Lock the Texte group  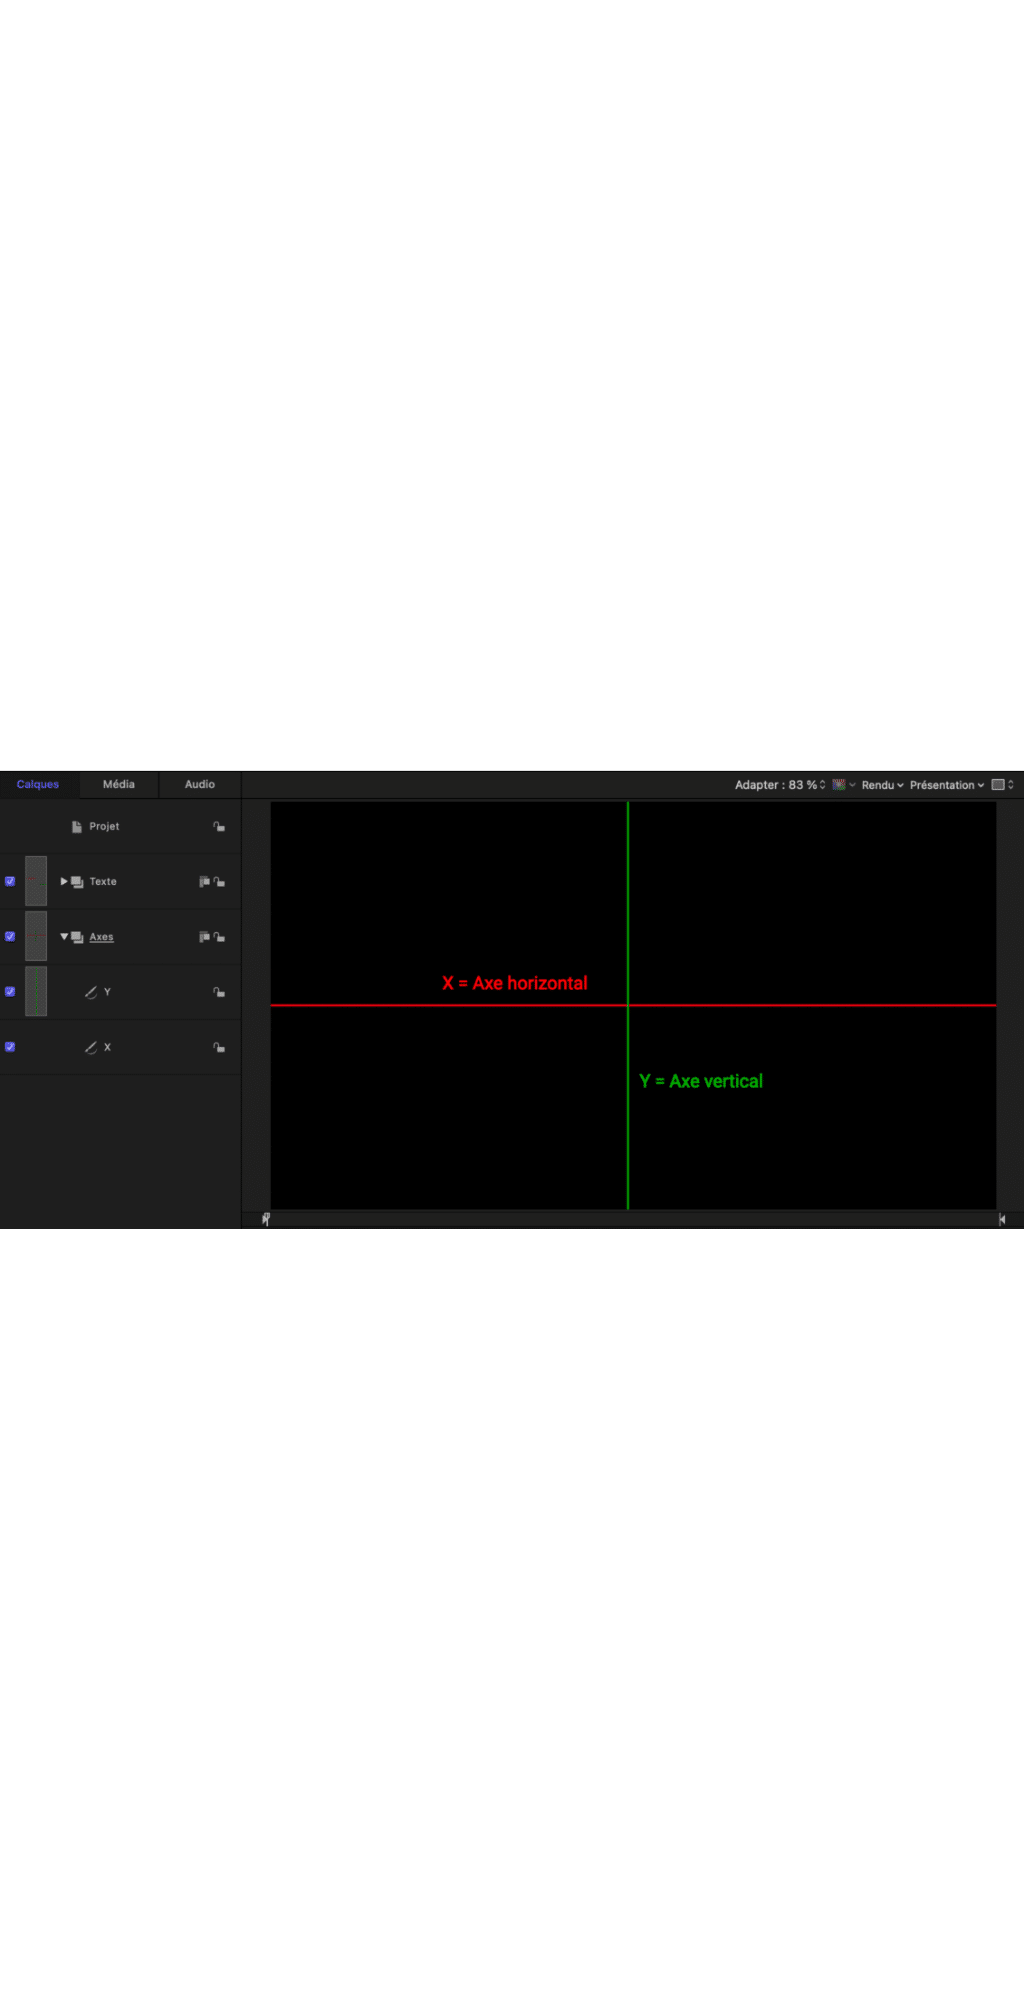pos(219,882)
